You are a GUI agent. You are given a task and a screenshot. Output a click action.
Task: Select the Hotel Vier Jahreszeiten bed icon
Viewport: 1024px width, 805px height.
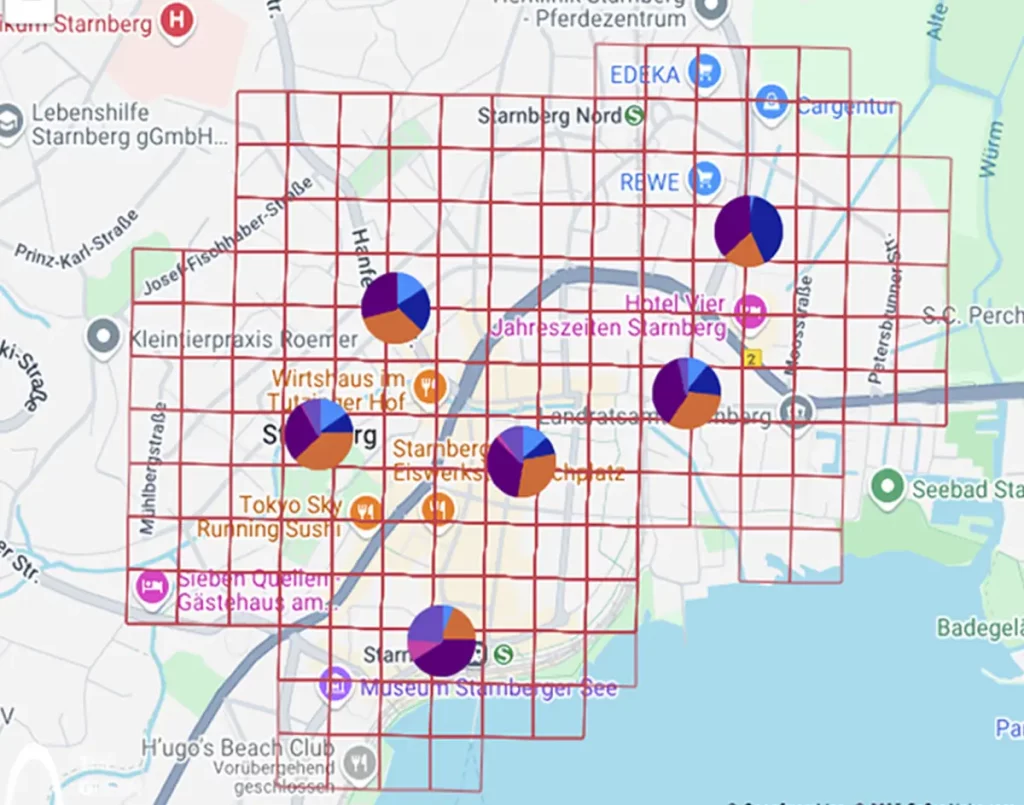pos(750,311)
